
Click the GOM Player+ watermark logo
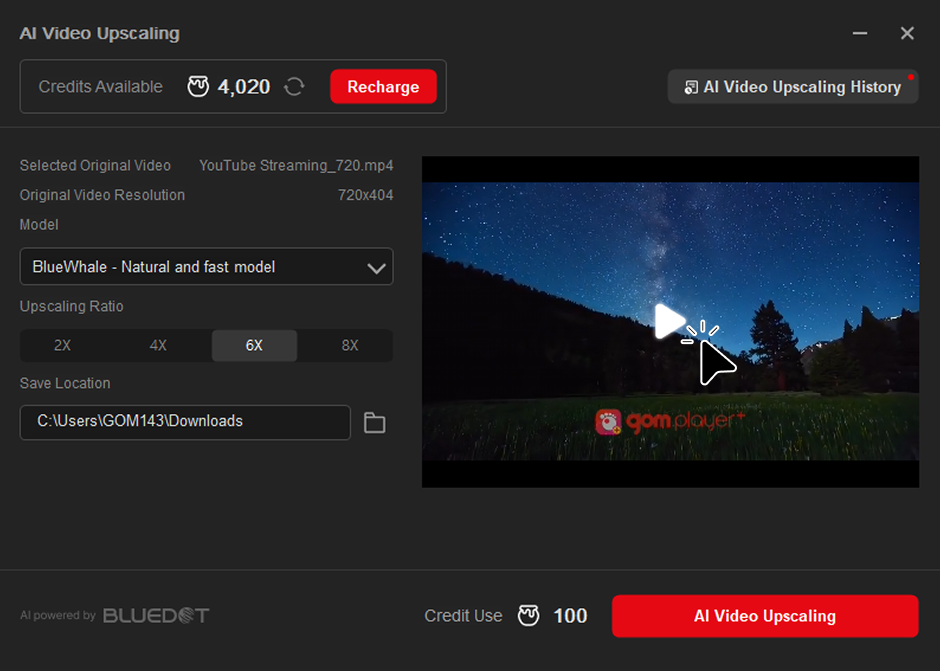pos(670,422)
